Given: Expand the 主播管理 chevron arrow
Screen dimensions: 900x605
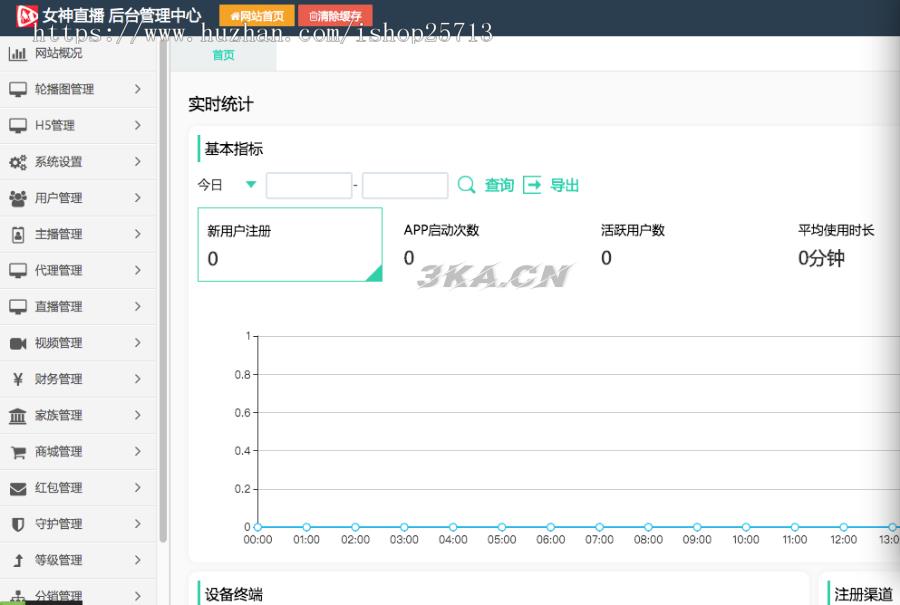Looking at the screenshot, I should tap(138, 234).
